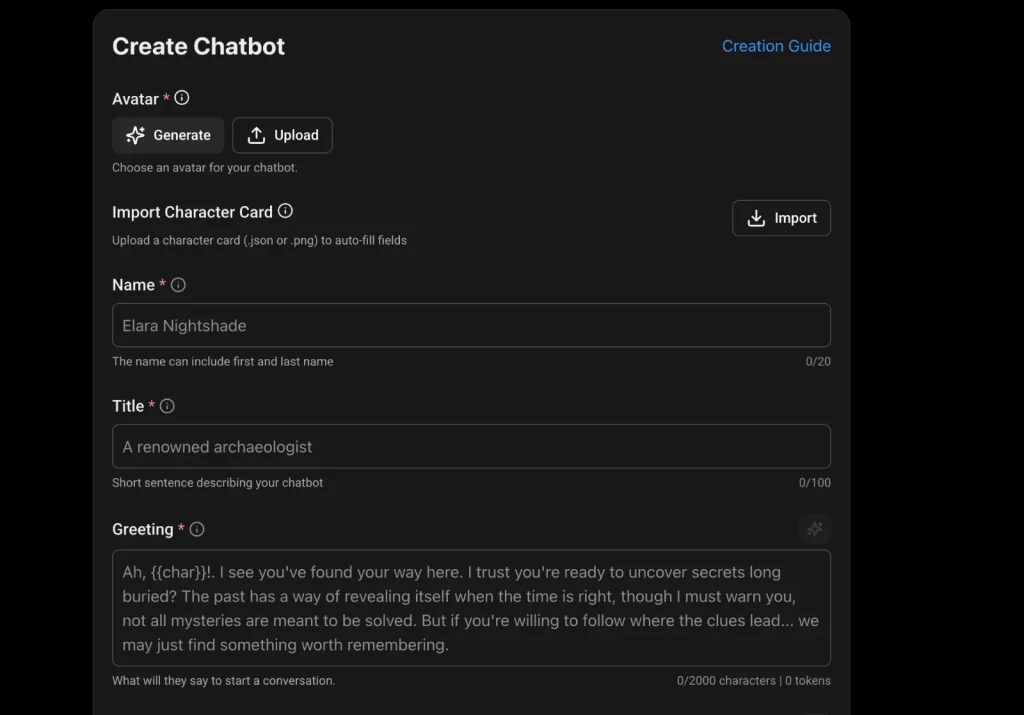This screenshot has height=715, width=1024.
Task: Click the Greeting info icon
Action: click(197, 530)
